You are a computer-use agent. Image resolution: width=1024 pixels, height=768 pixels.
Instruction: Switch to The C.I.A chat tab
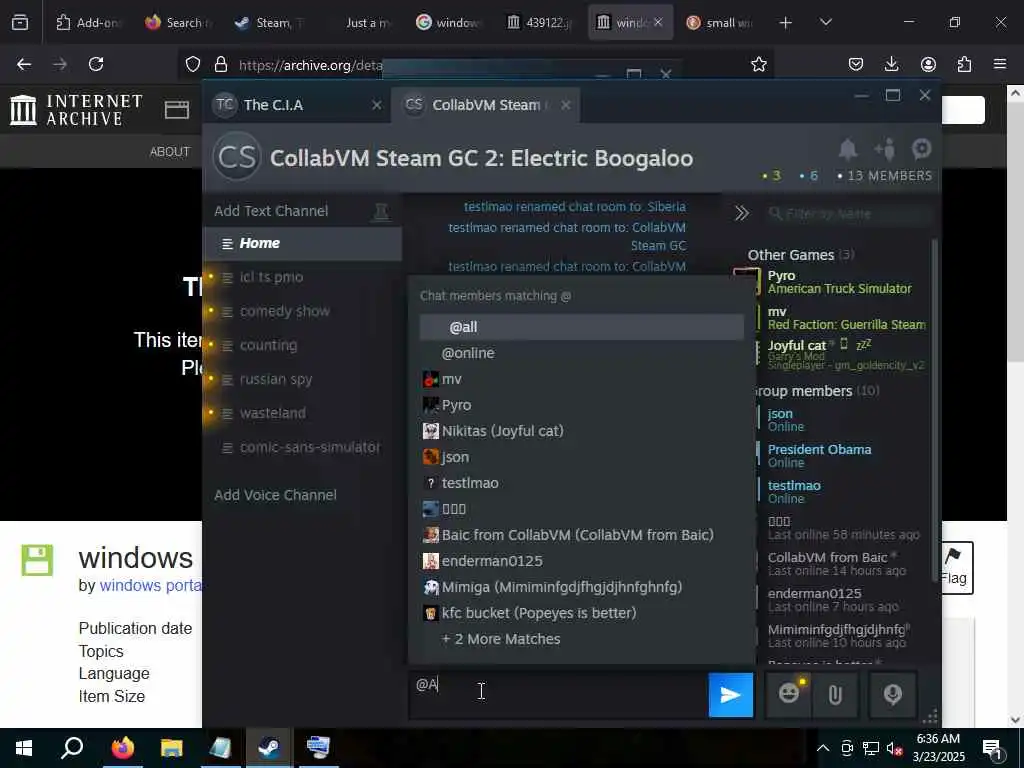coord(297,105)
